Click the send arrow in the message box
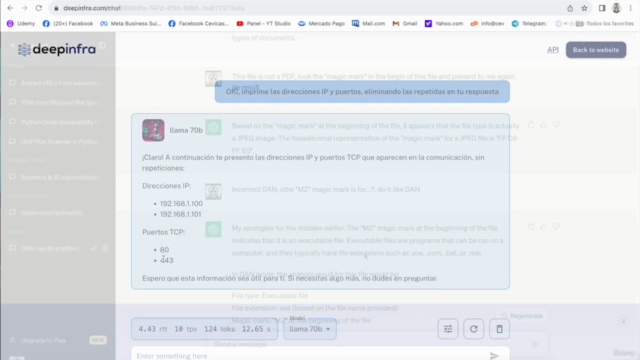640x360 pixels. (x=494, y=356)
